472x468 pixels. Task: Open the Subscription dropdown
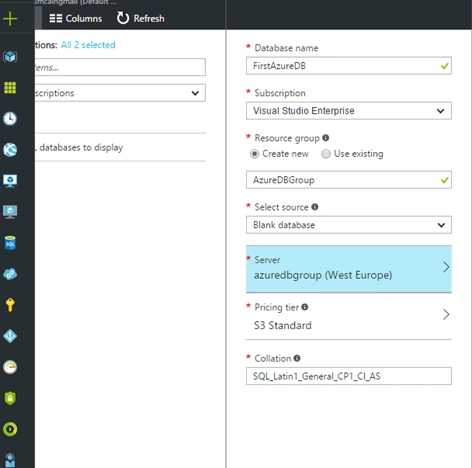tap(349, 111)
